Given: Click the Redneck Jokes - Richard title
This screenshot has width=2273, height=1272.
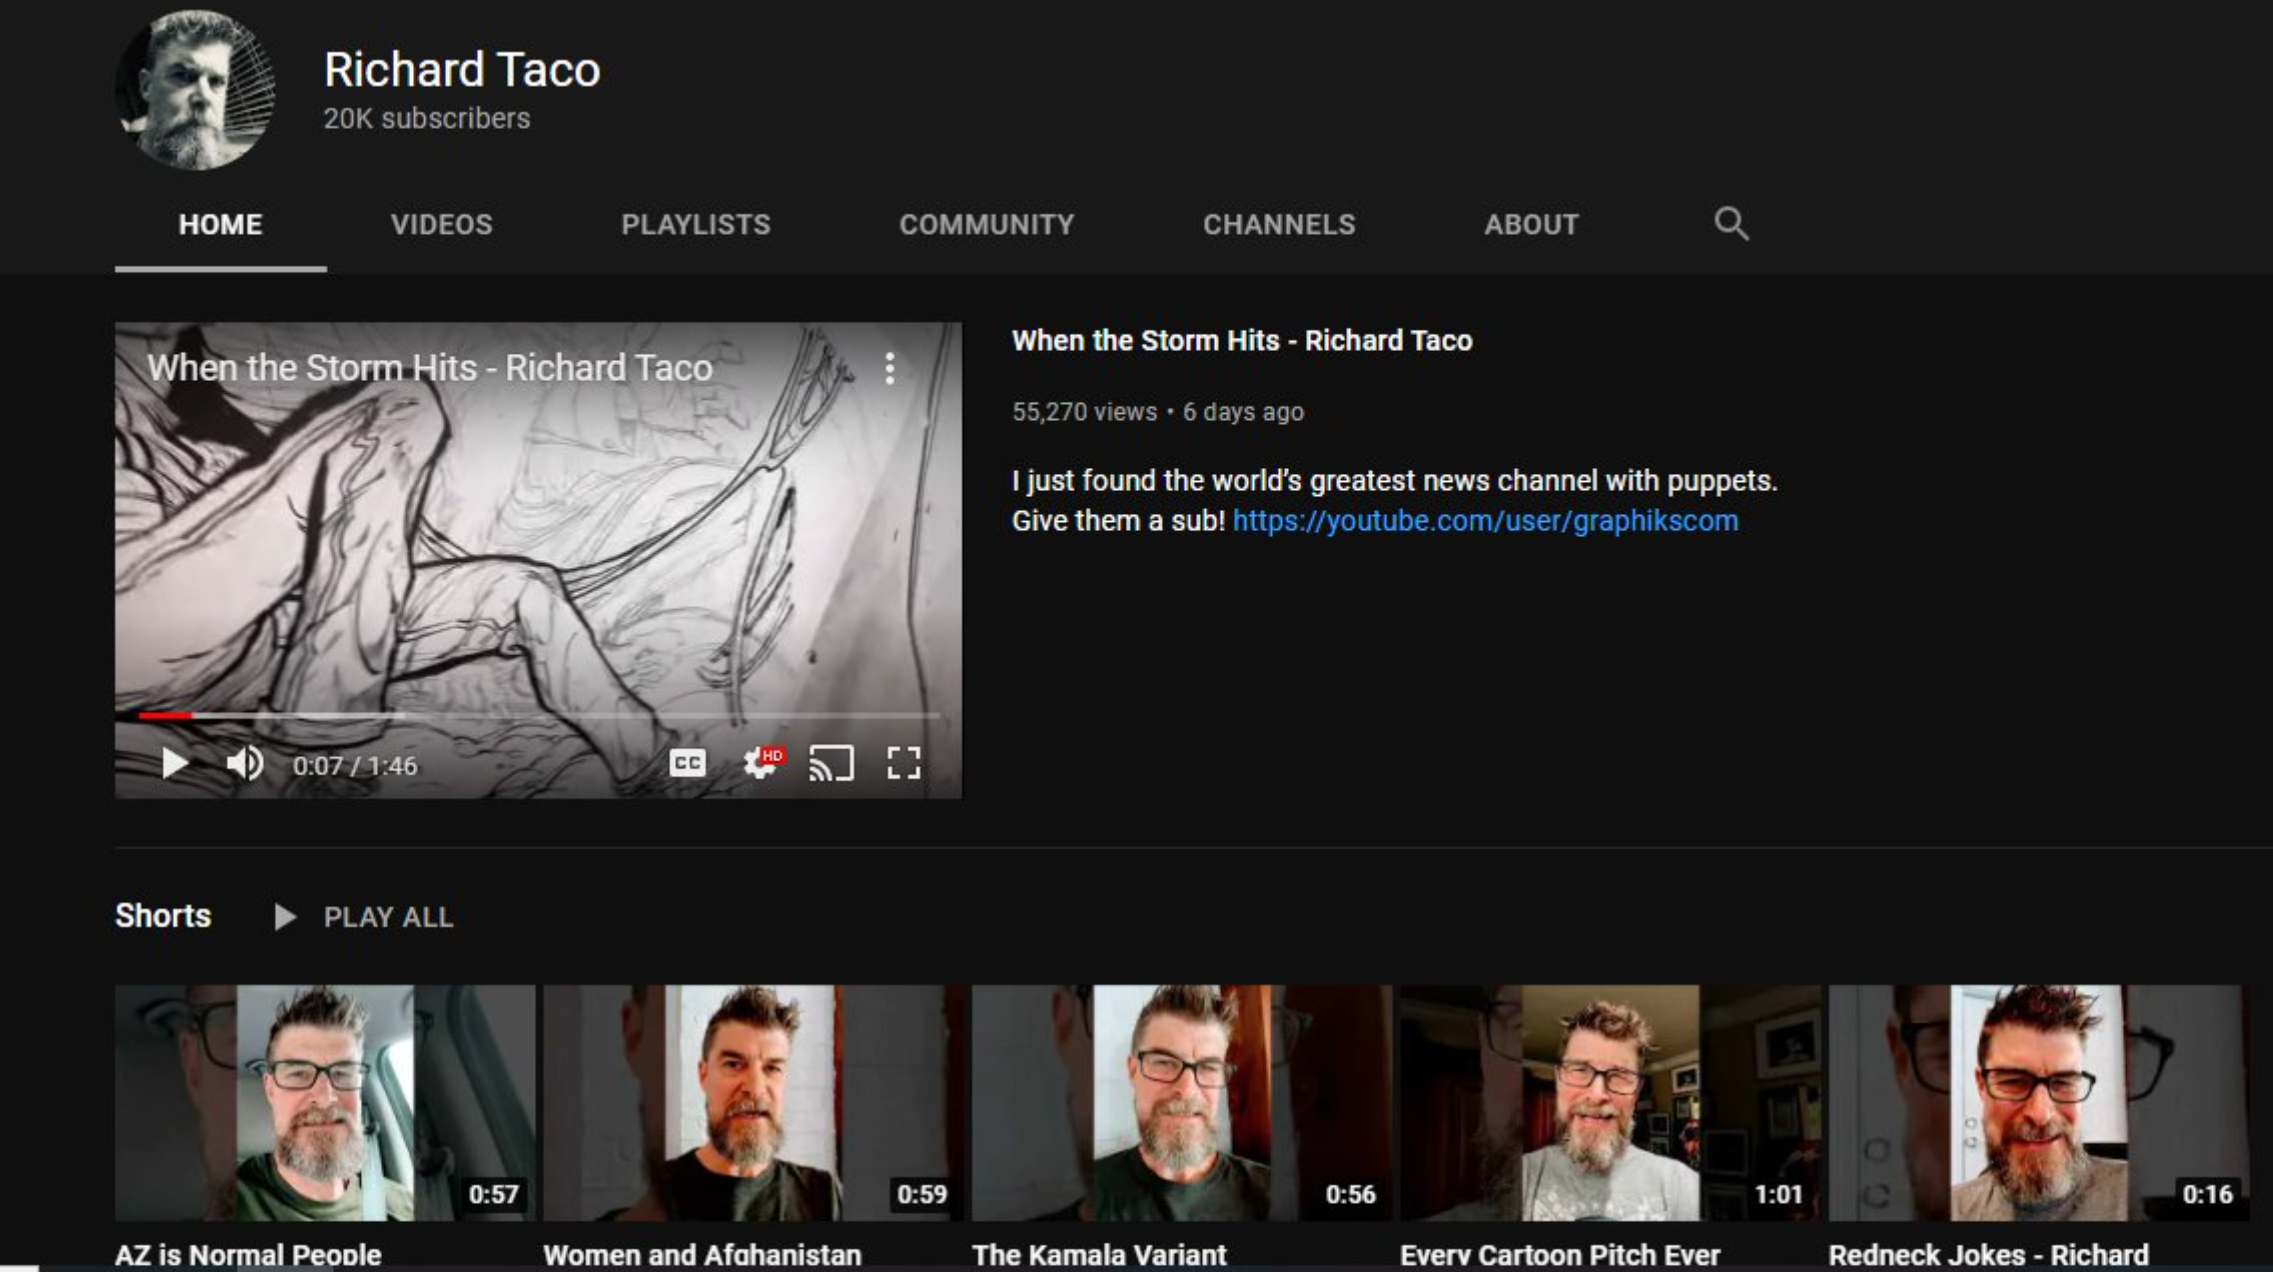Looking at the screenshot, I should coord(1989,1255).
